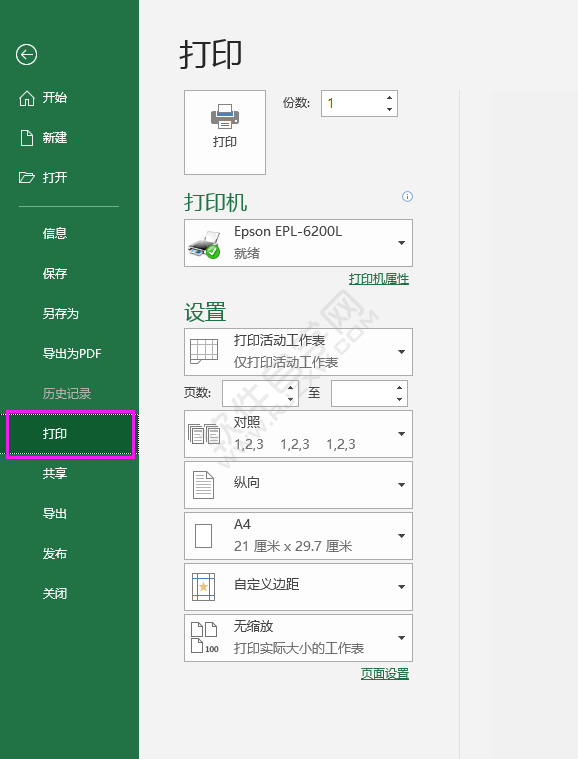Open the A4 paper size dropdown
The image size is (578, 759).
(298, 536)
